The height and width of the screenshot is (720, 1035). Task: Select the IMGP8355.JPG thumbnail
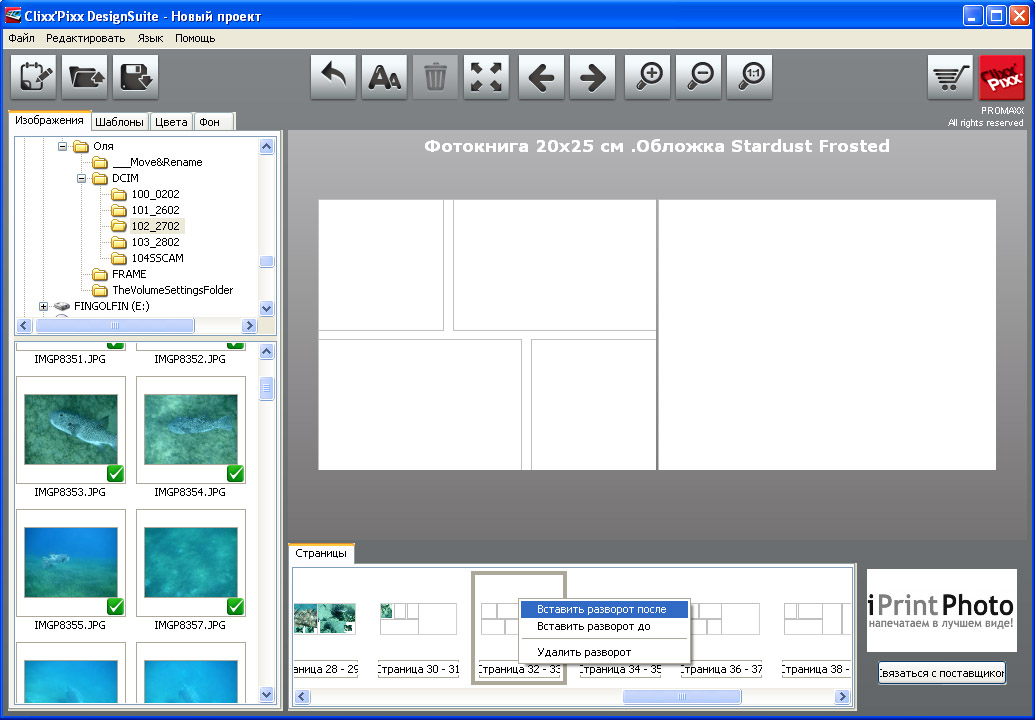71,562
